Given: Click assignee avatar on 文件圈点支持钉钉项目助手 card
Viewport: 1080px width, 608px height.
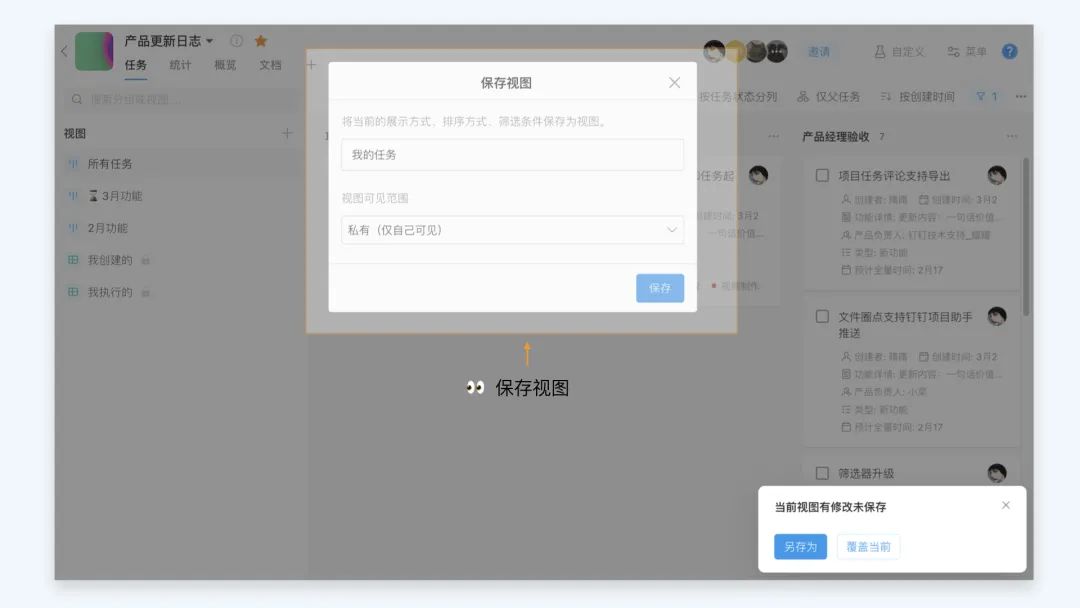Looking at the screenshot, I should (997, 317).
